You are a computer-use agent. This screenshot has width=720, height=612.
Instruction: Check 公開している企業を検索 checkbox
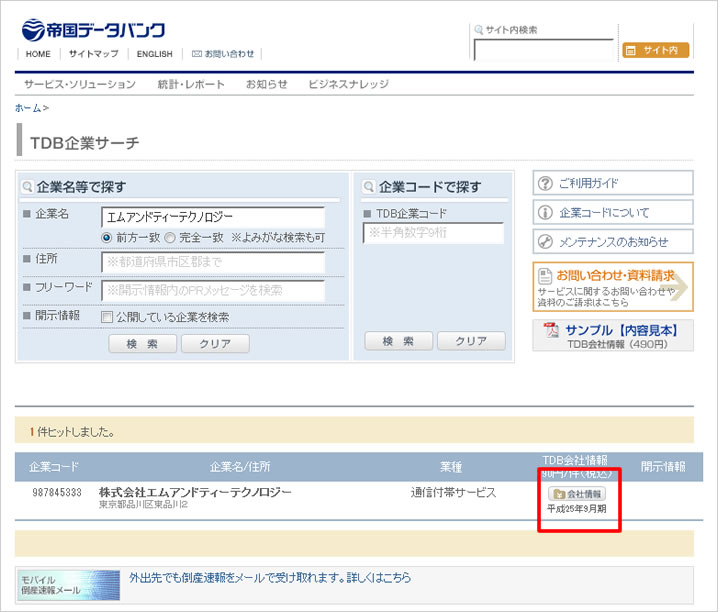click(x=107, y=317)
